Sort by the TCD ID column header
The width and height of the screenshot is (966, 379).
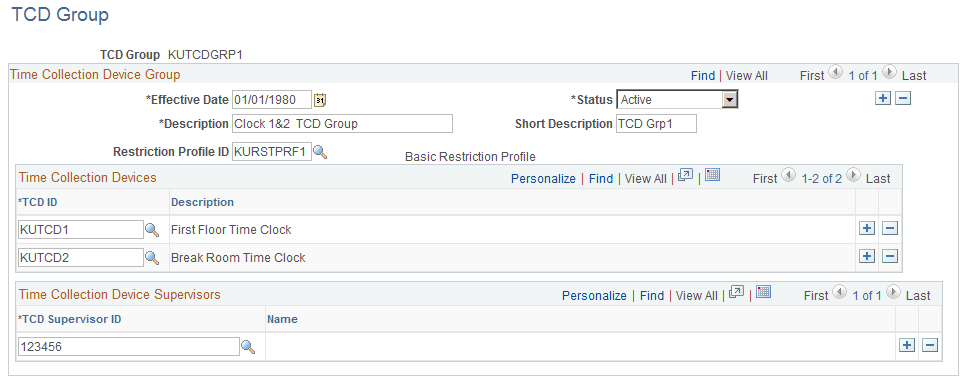click(x=38, y=202)
